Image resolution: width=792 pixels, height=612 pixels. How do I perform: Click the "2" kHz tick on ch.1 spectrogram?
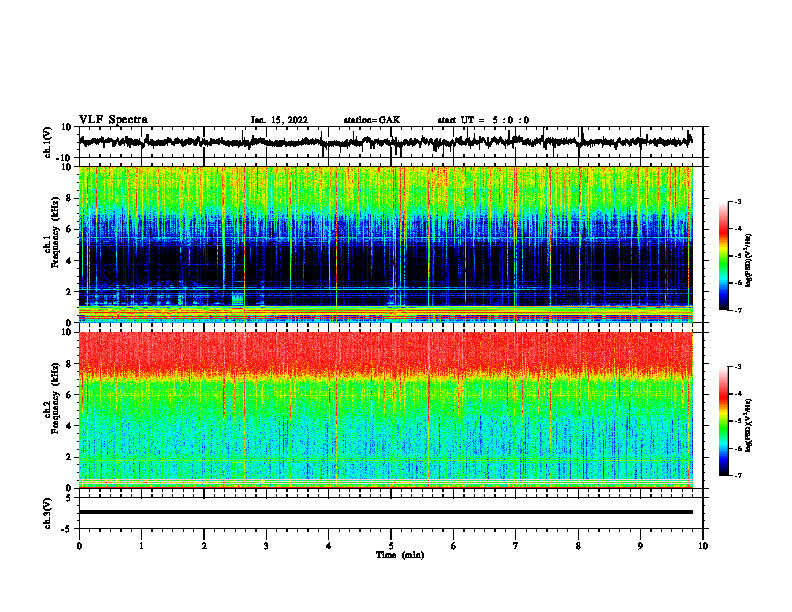(69, 292)
